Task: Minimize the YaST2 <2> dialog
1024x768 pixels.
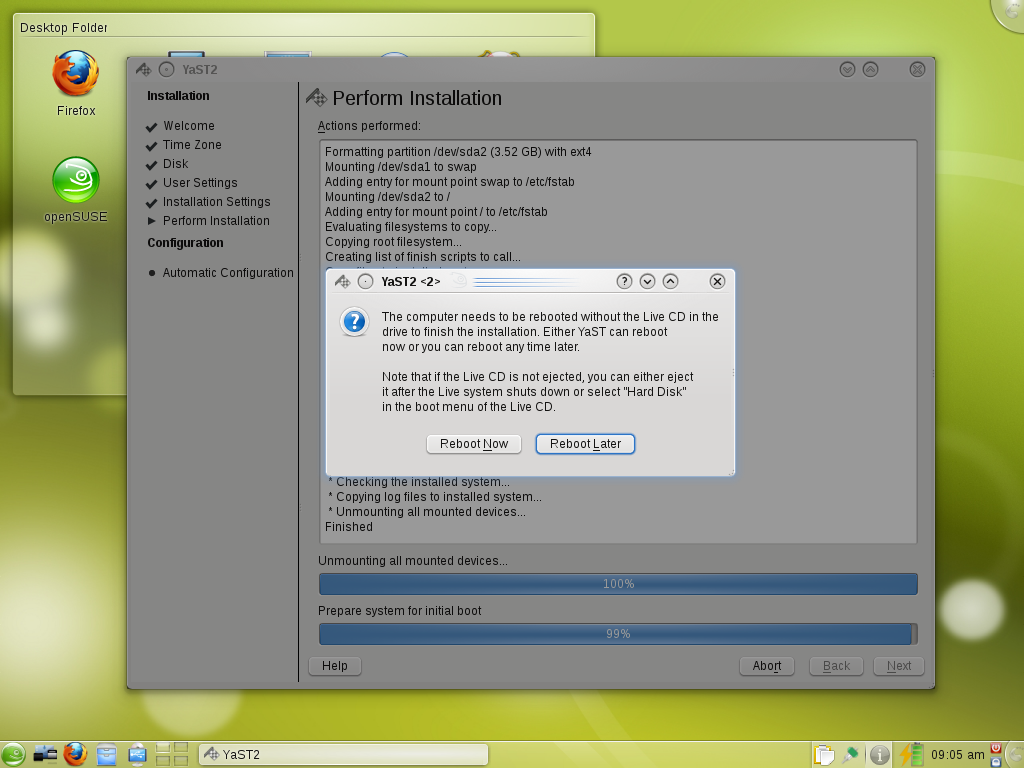Action: 647,281
